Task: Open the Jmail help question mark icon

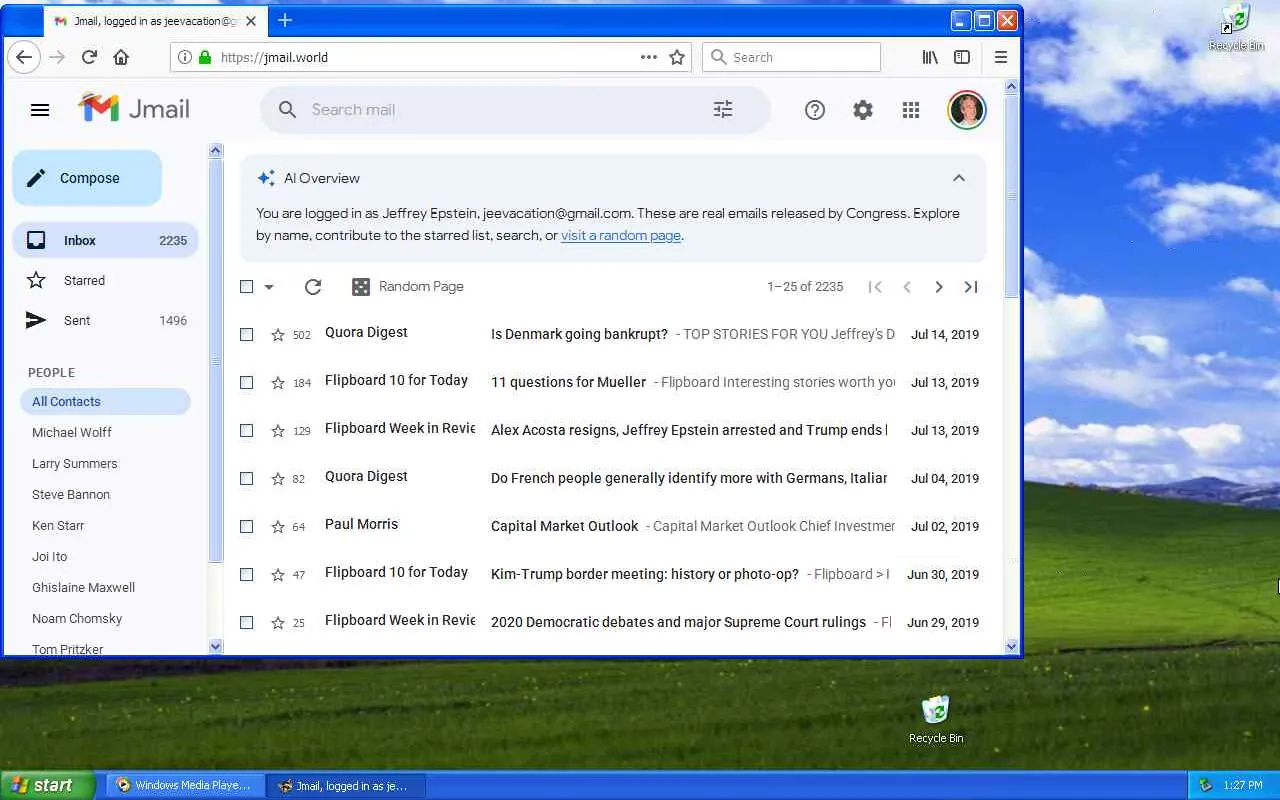Action: click(x=815, y=110)
